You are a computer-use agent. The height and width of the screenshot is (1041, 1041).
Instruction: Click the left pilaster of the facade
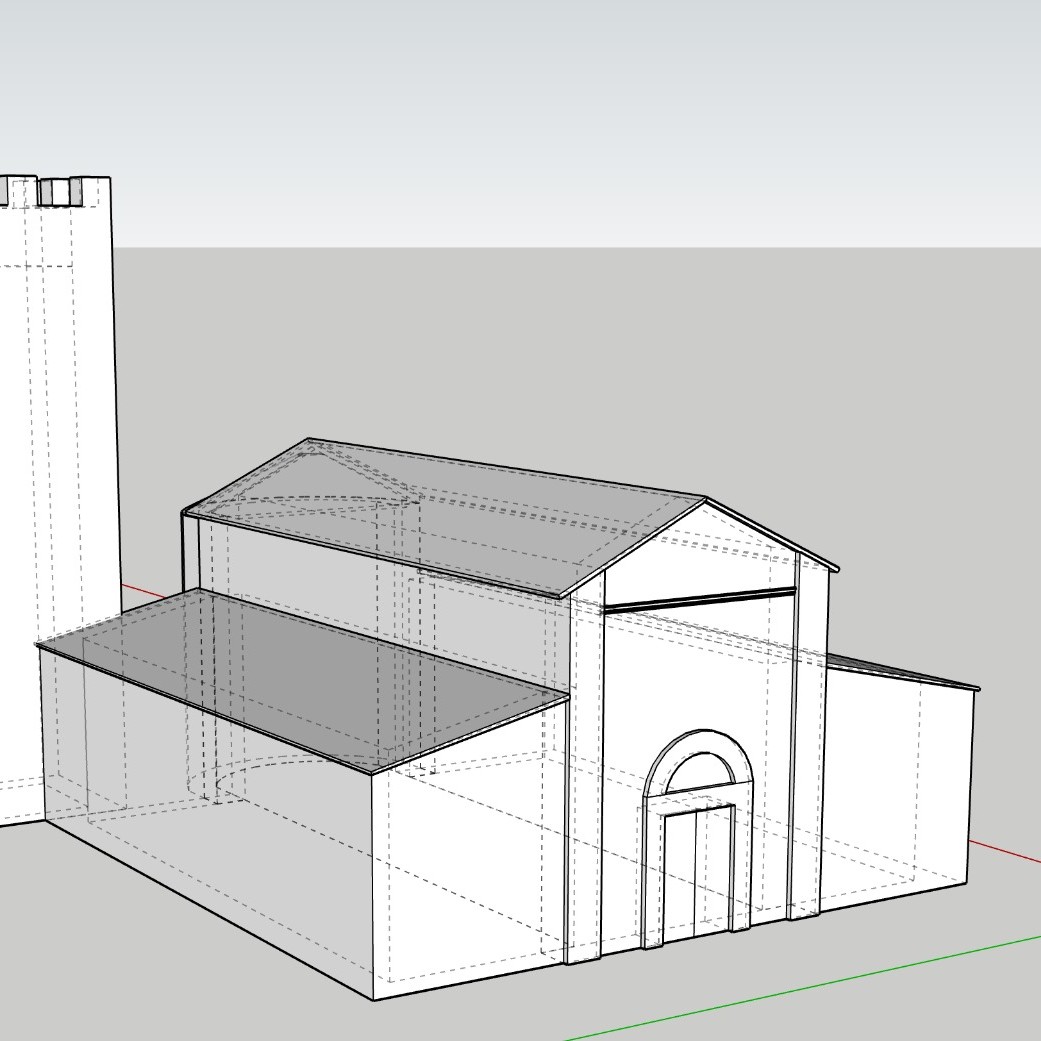(x=585, y=780)
